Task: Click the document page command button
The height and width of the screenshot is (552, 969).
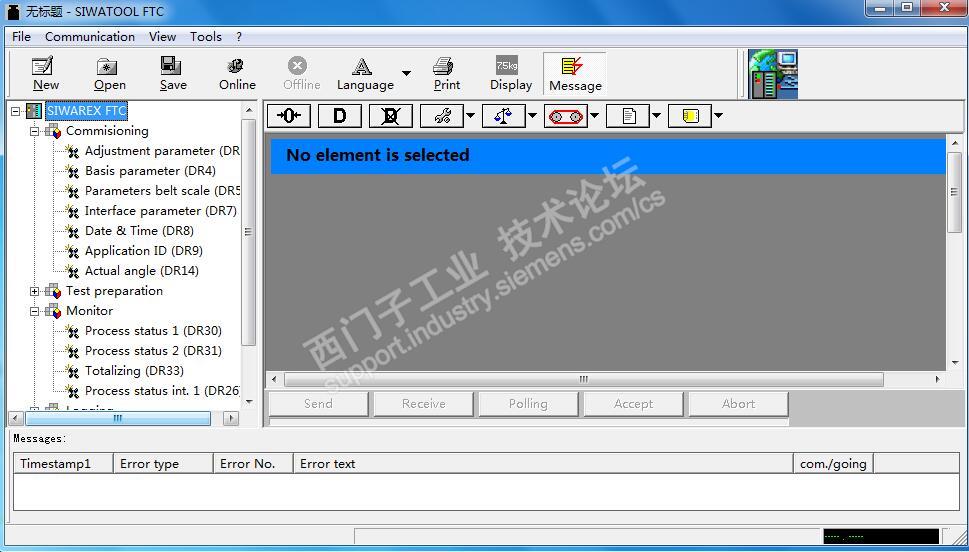Action: tap(628, 116)
